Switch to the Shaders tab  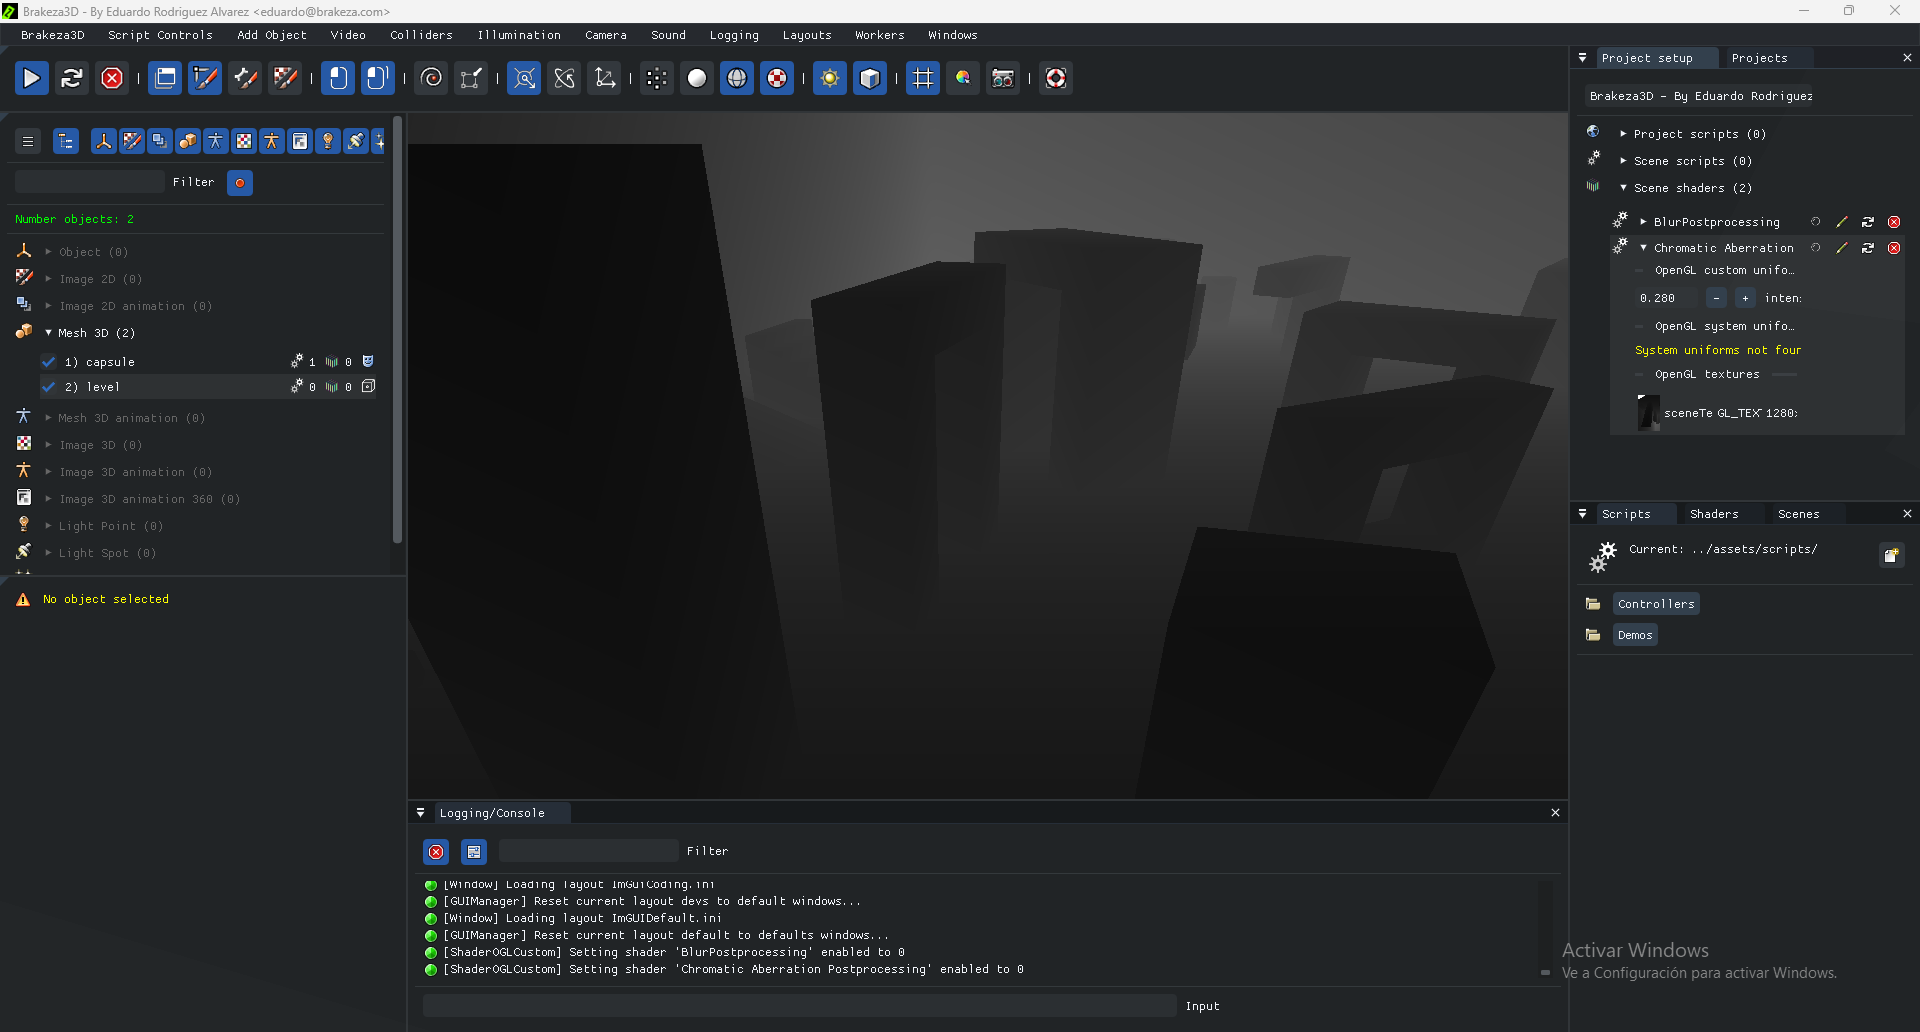point(1713,514)
